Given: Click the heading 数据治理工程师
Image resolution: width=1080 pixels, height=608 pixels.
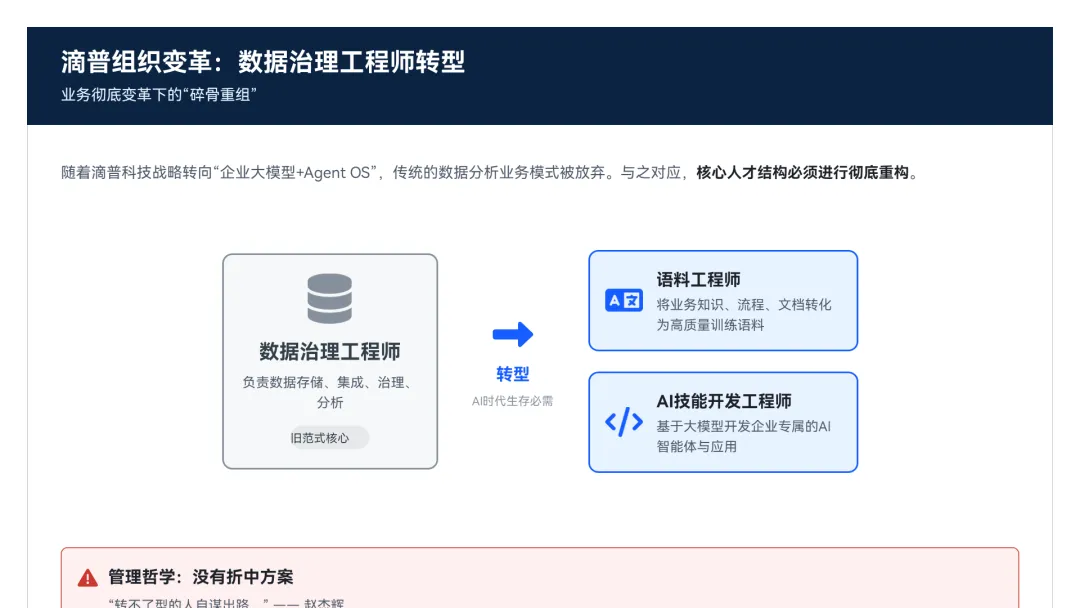Looking at the screenshot, I should point(329,352).
